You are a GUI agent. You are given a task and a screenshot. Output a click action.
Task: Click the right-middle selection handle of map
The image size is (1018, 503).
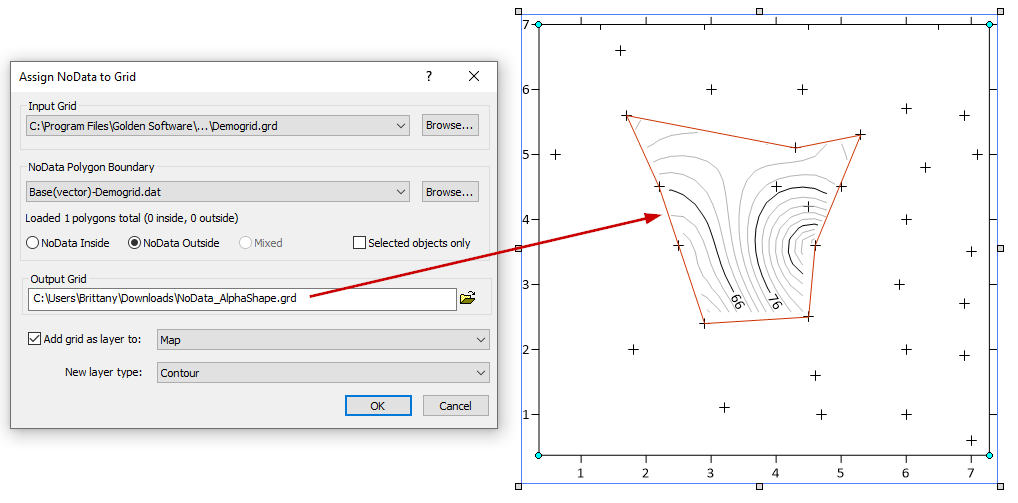click(1000, 249)
